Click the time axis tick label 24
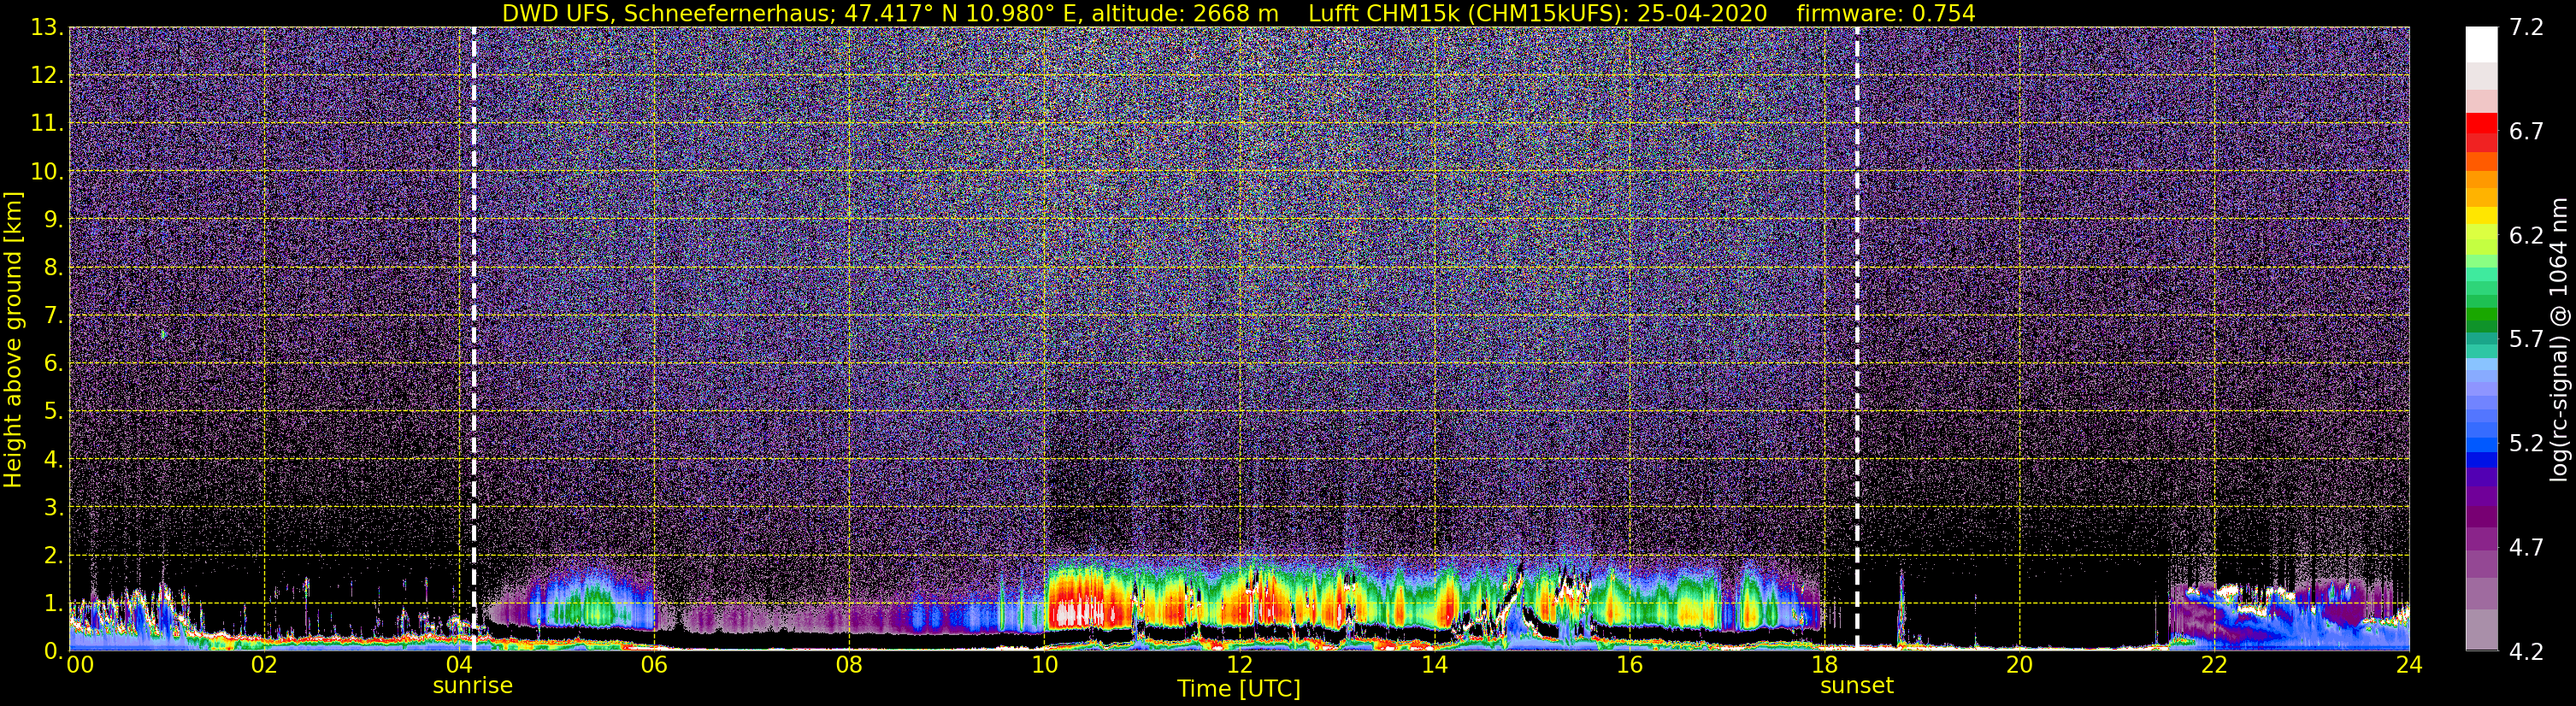 [x=2409, y=666]
